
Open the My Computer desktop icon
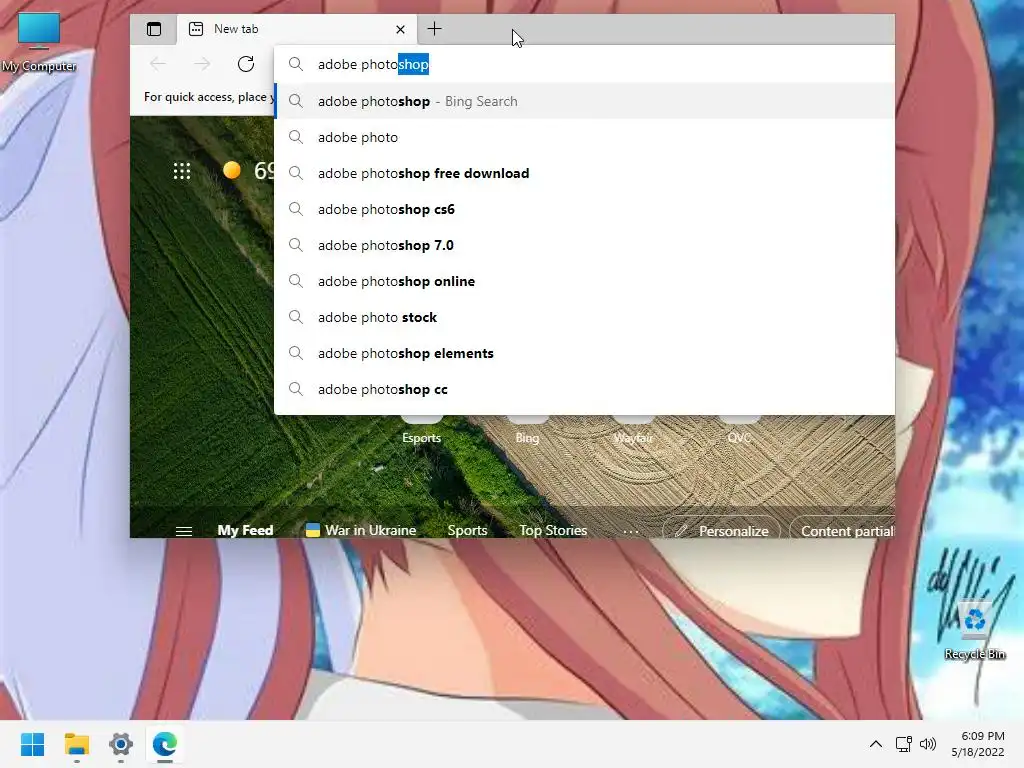tap(39, 42)
